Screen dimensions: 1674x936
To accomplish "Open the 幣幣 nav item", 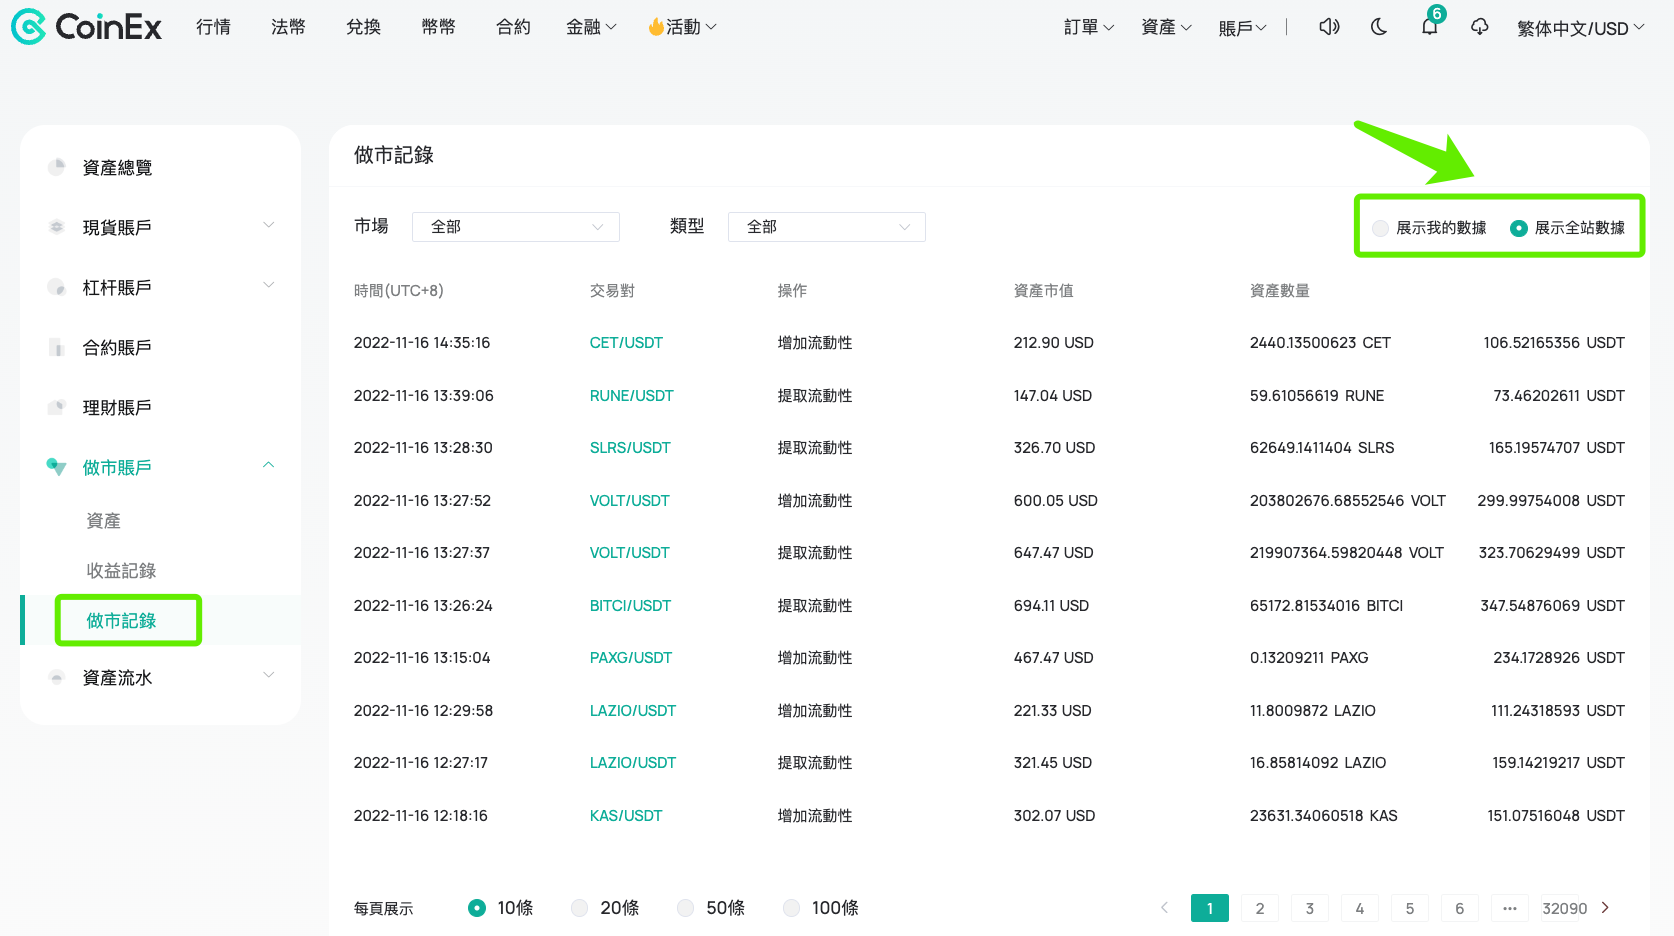I will 438,27.
